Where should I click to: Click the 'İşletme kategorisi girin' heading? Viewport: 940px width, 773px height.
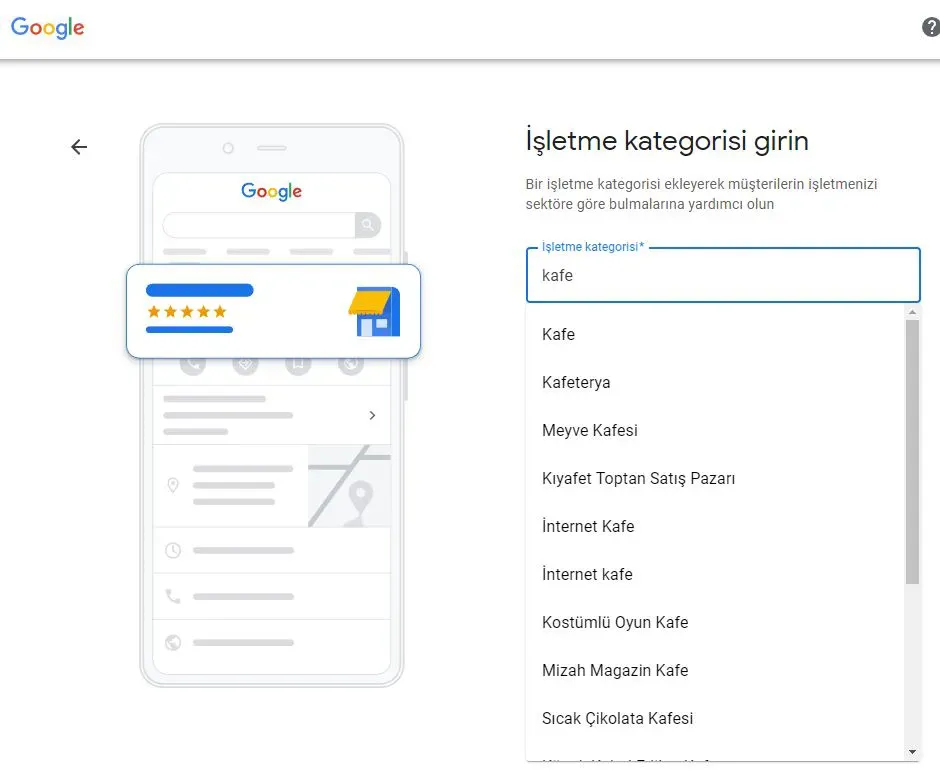click(x=667, y=141)
